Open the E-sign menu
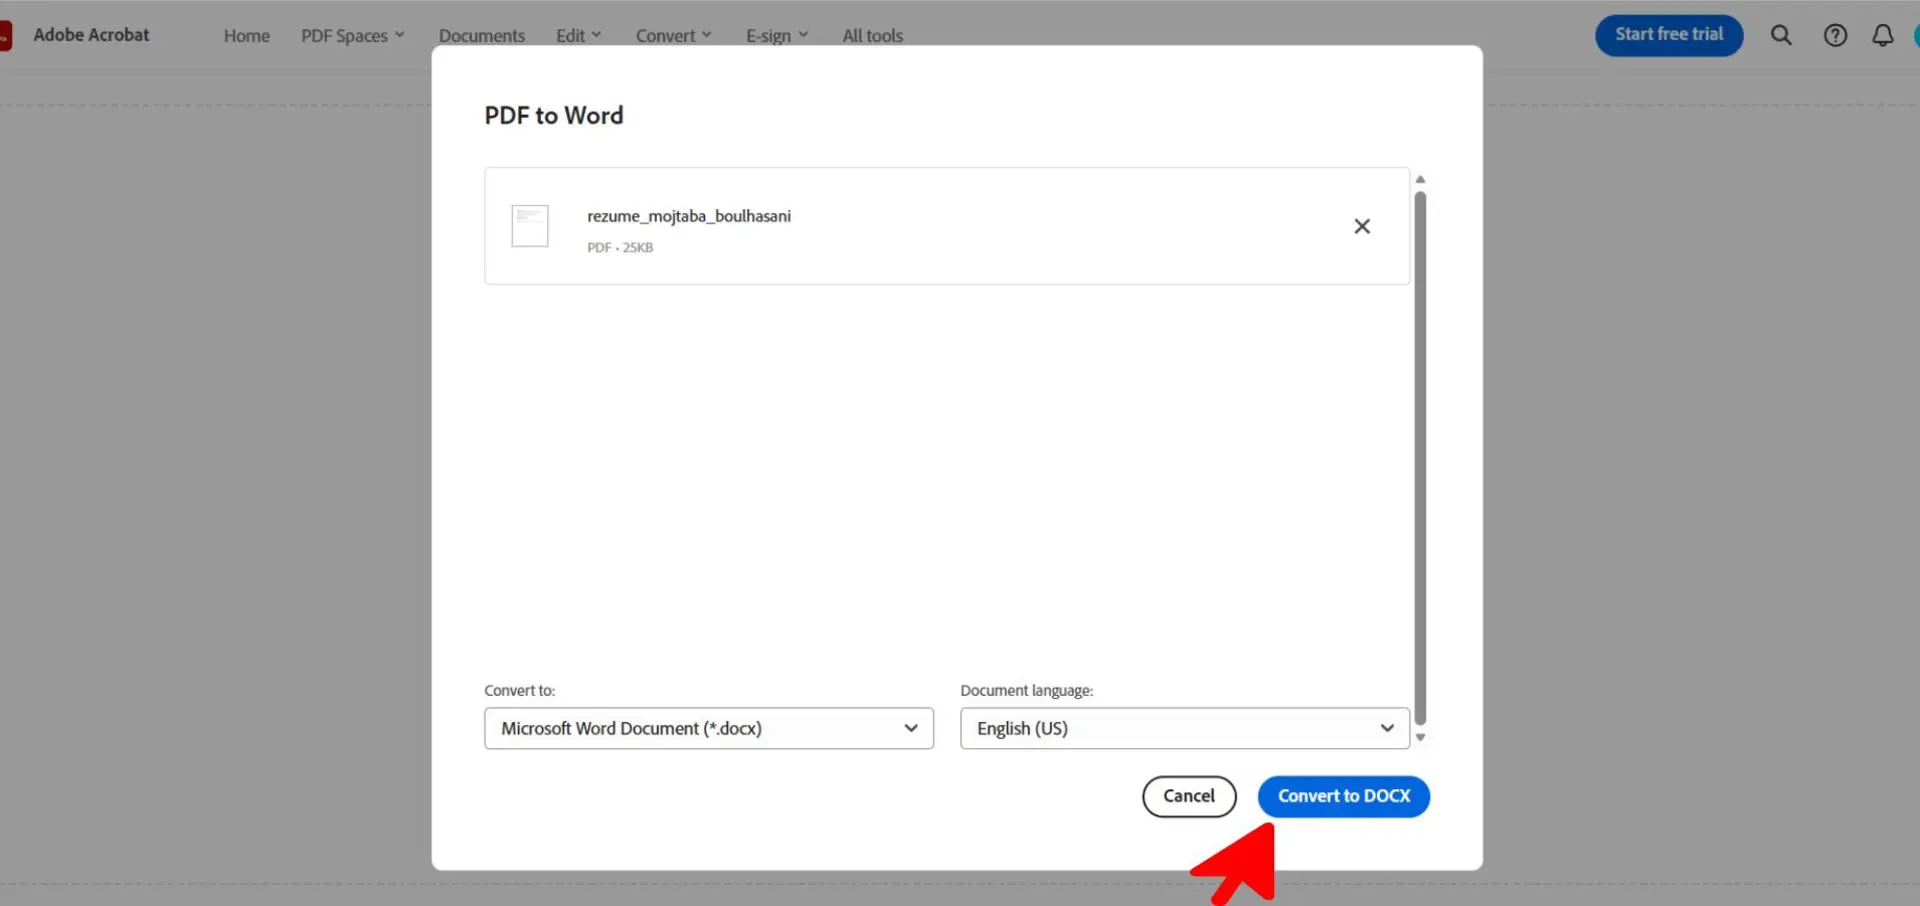The image size is (1920, 906). 777,36
